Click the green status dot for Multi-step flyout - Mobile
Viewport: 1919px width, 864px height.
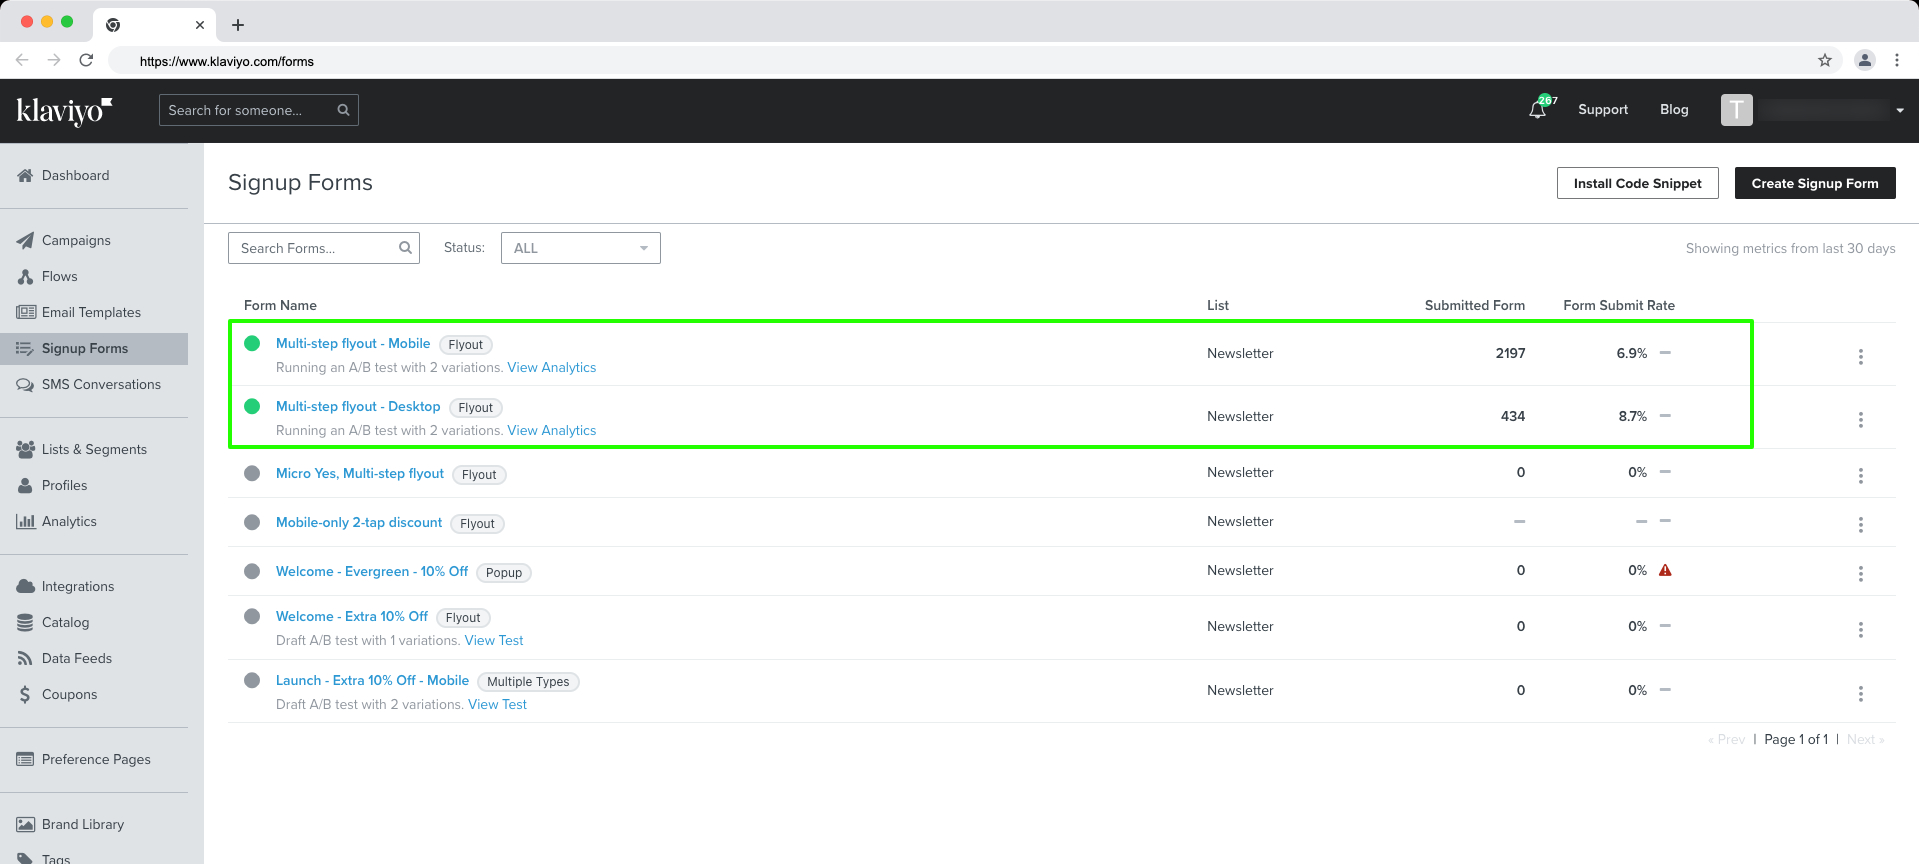[x=252, y=343]
